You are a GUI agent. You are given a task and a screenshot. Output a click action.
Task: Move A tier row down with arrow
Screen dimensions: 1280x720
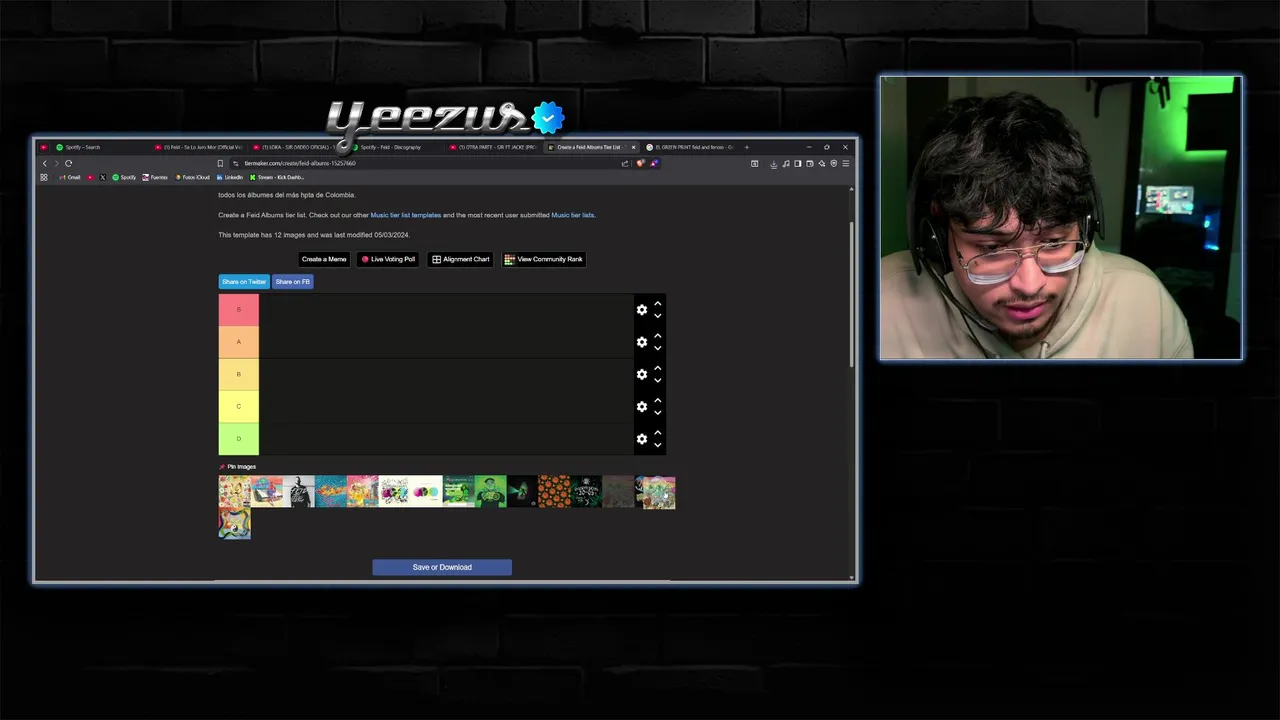(x=657, y=348)
